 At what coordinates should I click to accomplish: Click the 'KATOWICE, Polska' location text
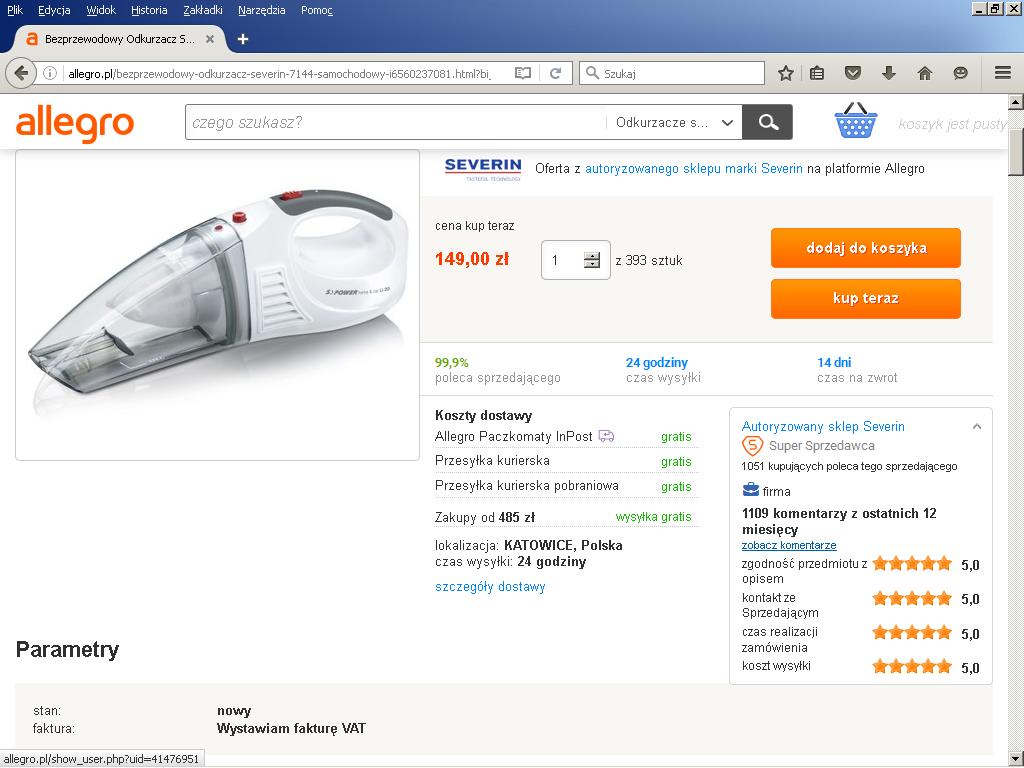coord(563,545)
